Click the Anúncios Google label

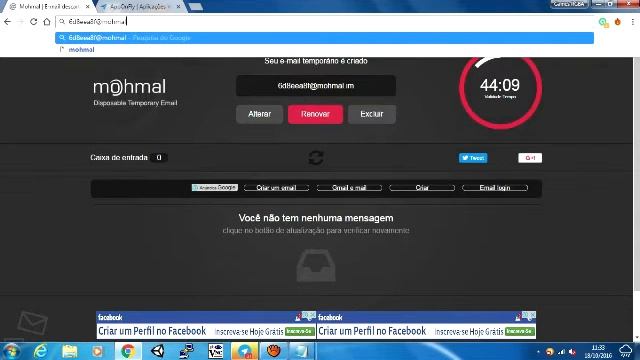click(x=215, y=187)
